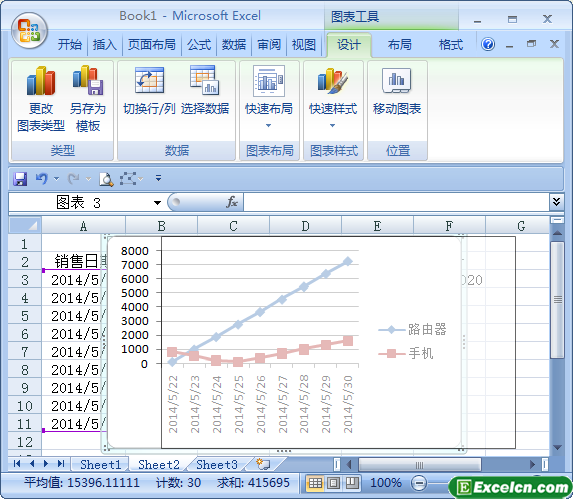
Task: Select row 12 header
Action: click(25, 442)
